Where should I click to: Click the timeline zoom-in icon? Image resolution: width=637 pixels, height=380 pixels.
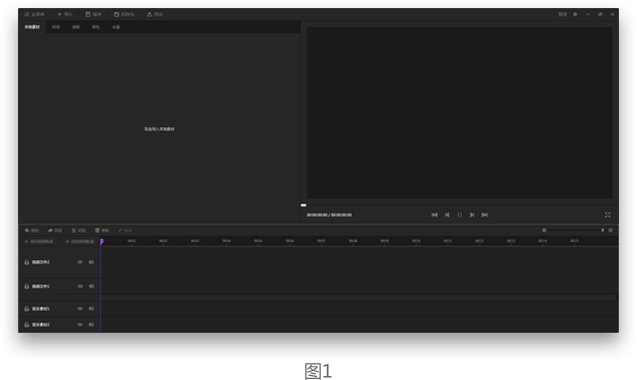click(611, 230)
